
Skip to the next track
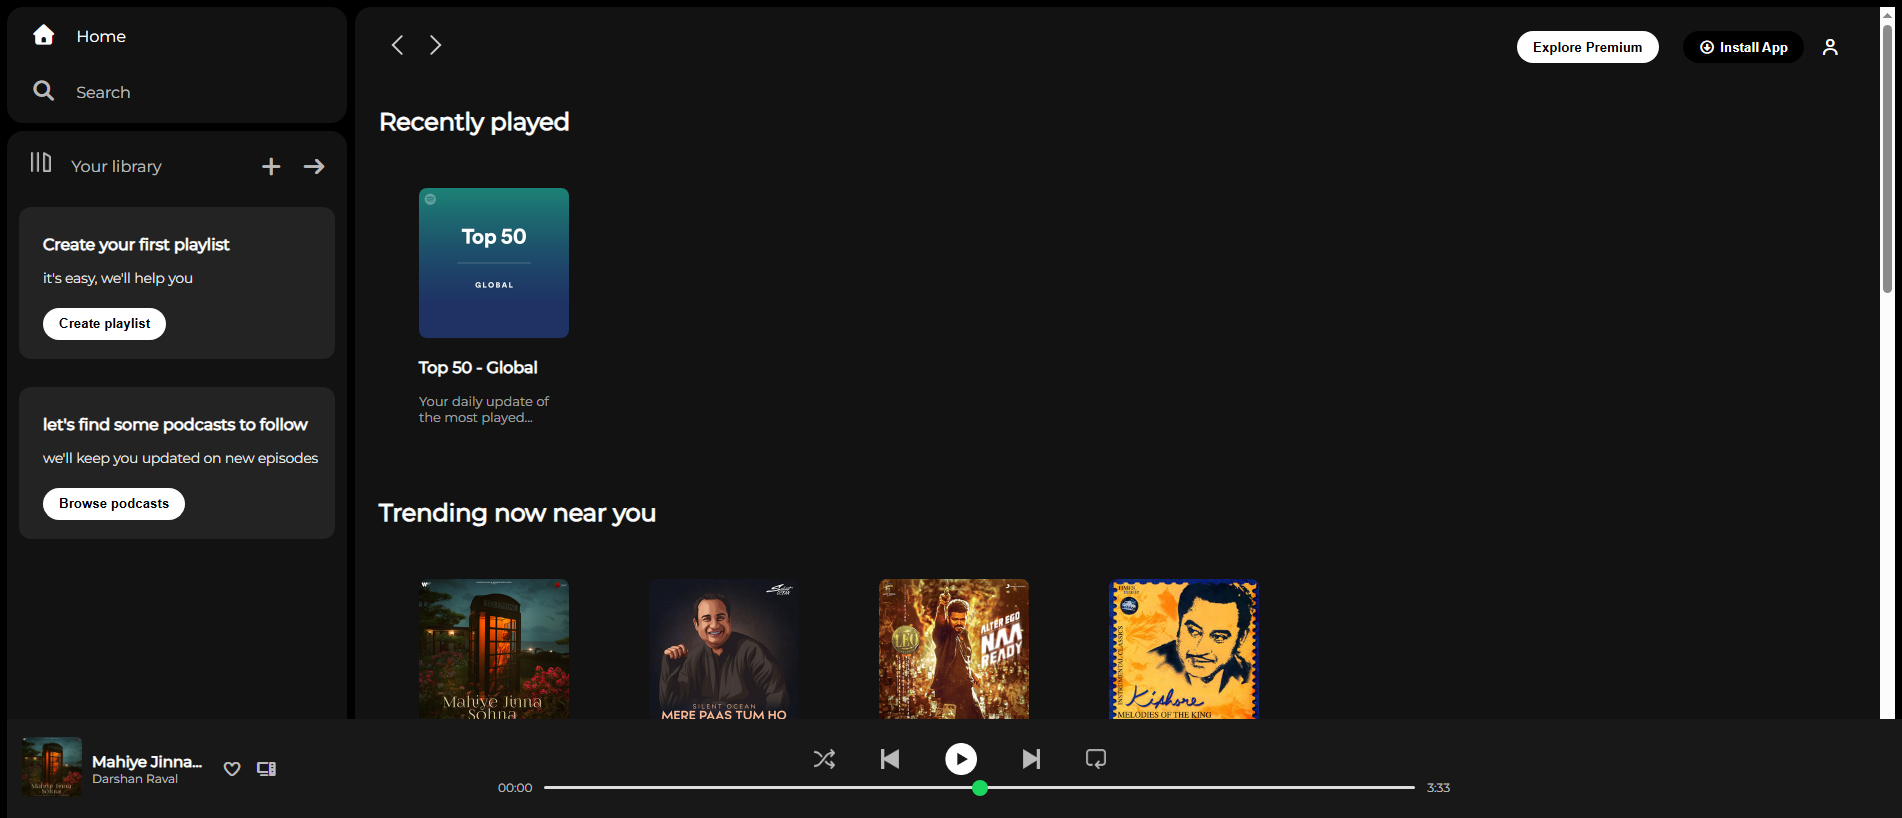1031,759
